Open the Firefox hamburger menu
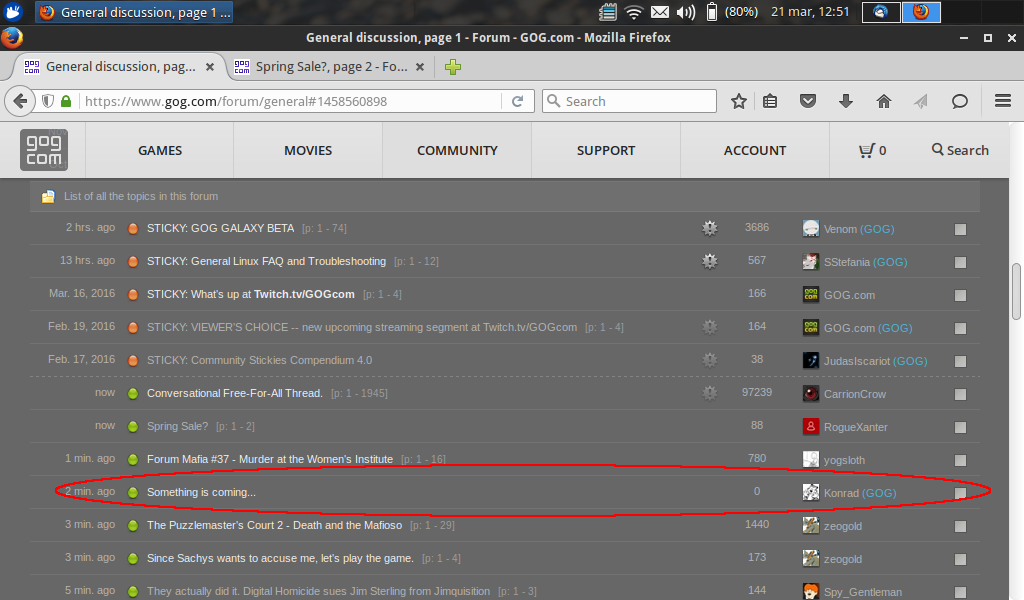1024x600 pixels. [x=1003, y=101]
